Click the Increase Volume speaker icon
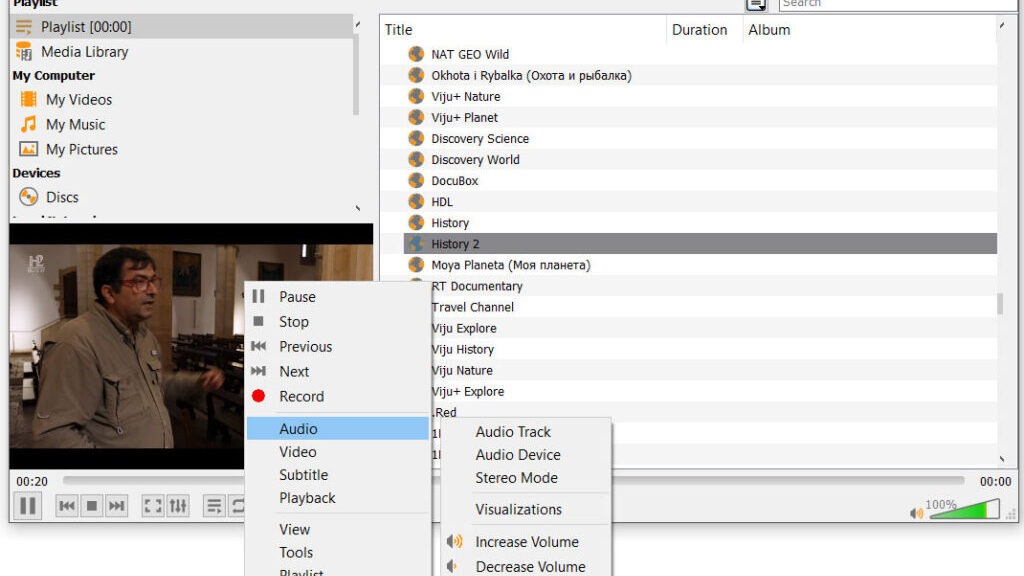The height and width of the screenshot is (576, 1024). click(x=455, y=541)
